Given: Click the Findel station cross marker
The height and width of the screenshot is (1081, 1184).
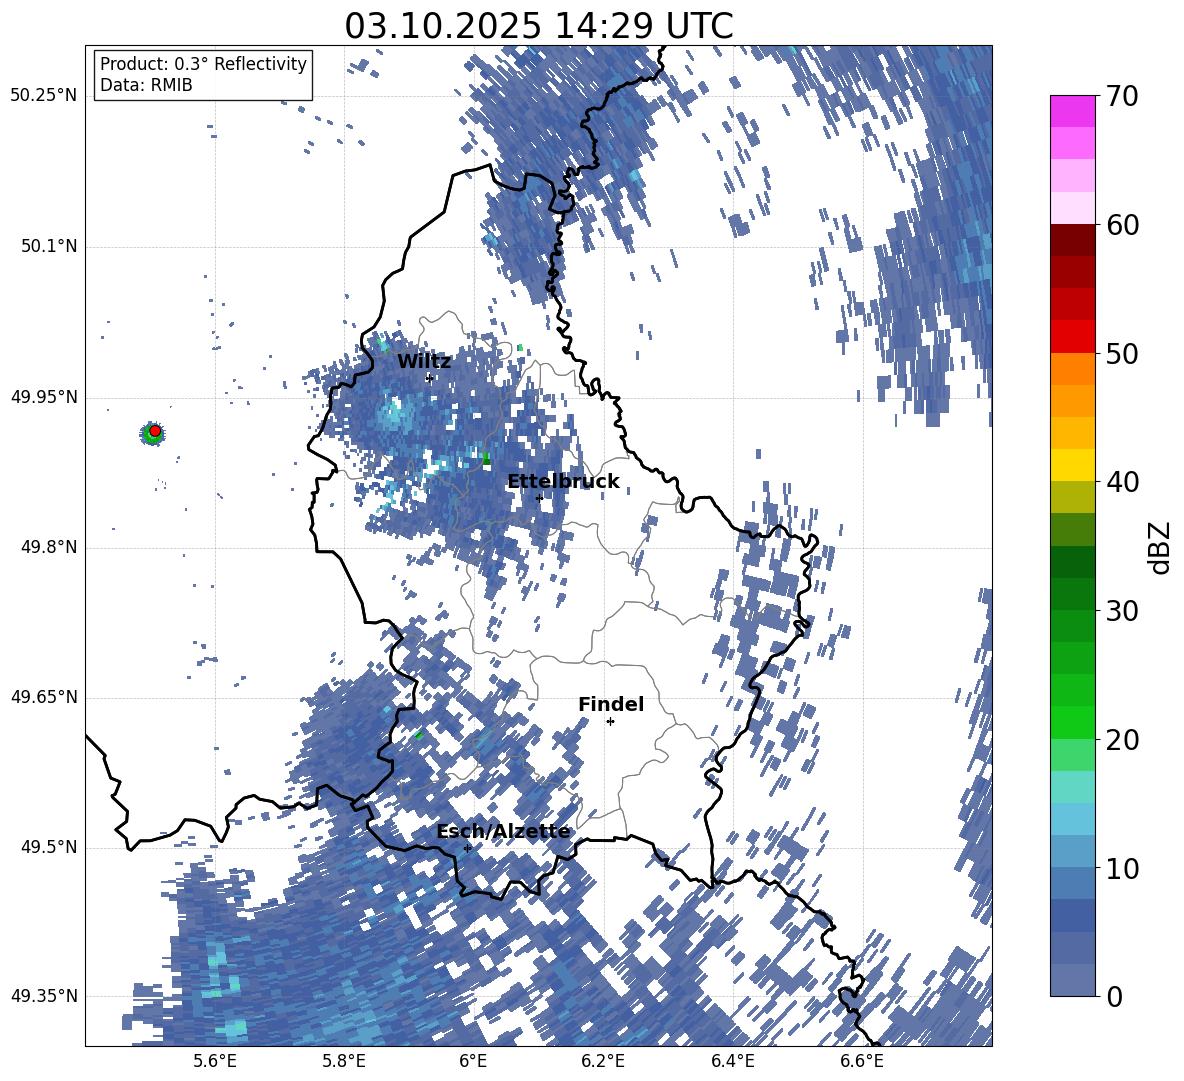Looking at the screenshot, I should 610,722.
